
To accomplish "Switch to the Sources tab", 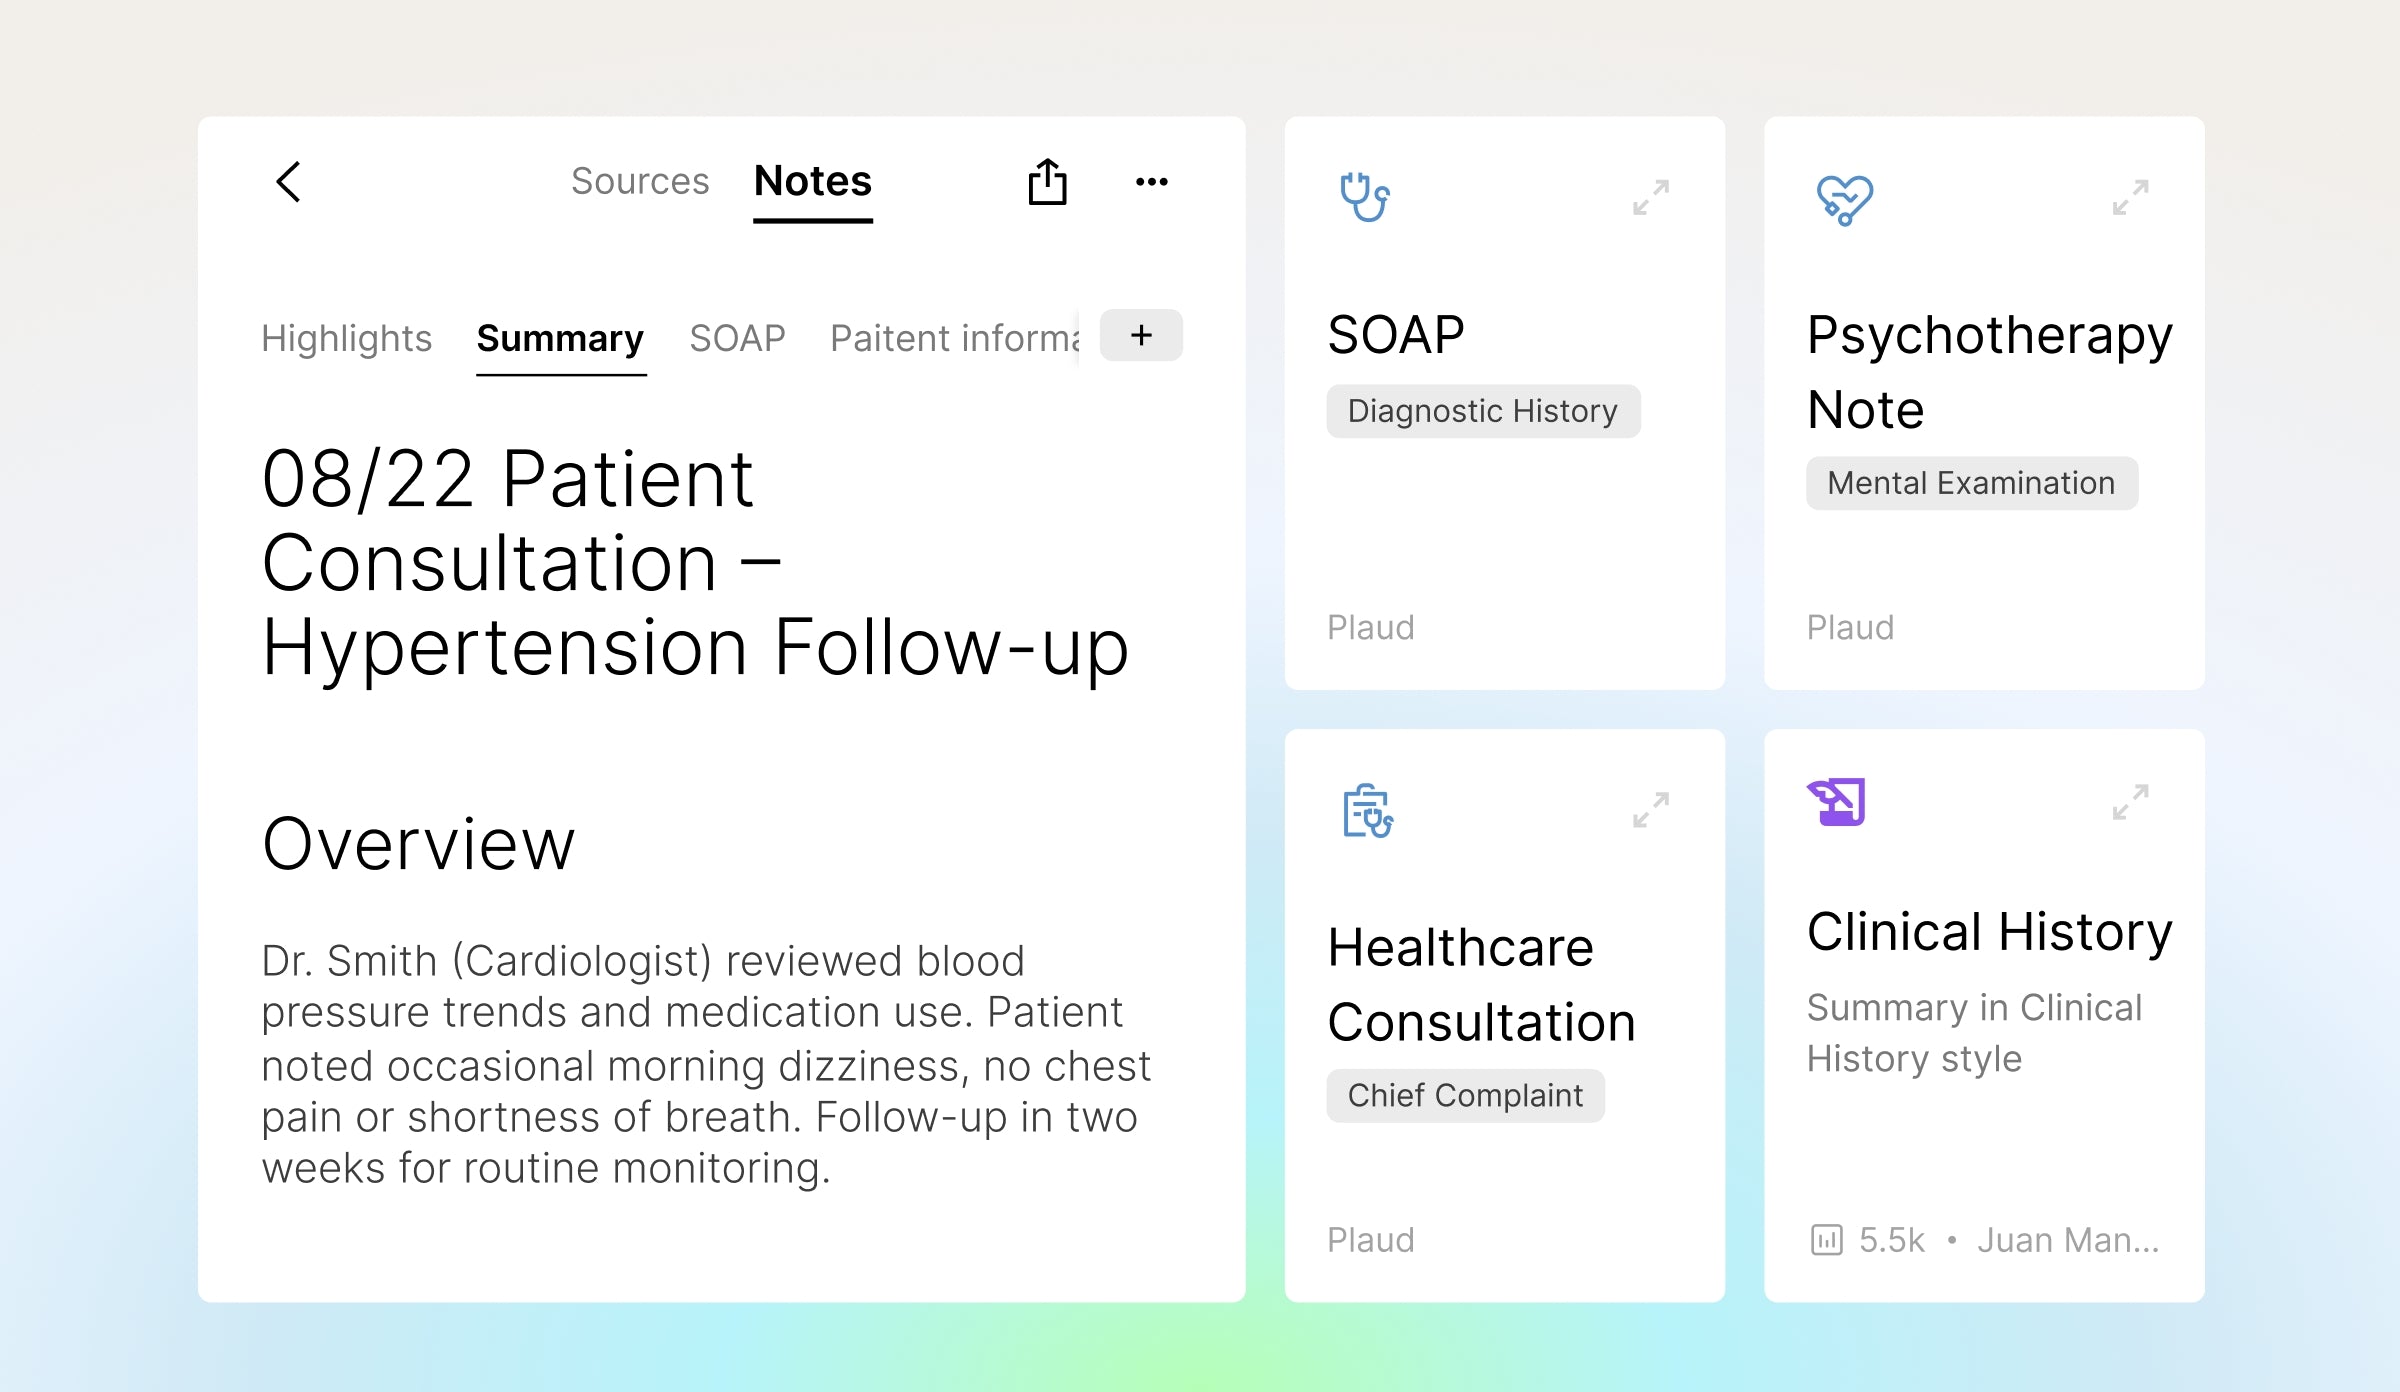I will click(640, 181).
